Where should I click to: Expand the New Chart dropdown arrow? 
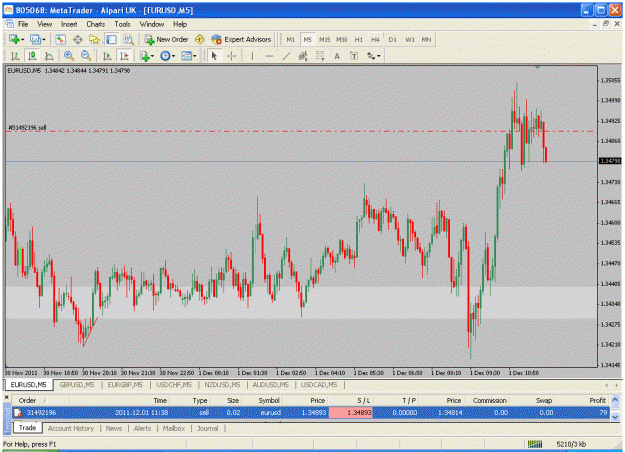click(x=23, y=40)
